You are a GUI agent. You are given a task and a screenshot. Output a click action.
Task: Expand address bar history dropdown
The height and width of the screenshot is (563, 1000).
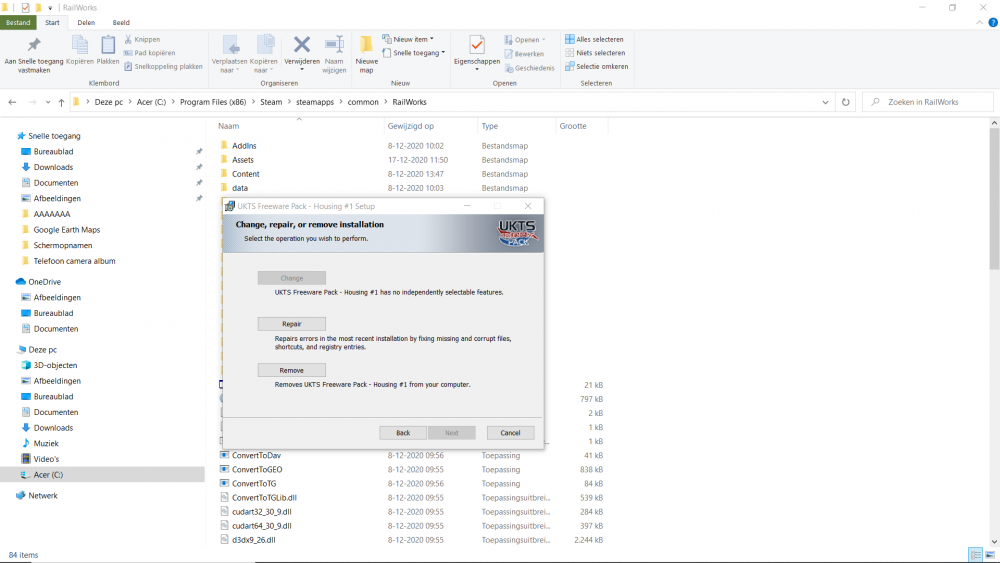(825, 102)
